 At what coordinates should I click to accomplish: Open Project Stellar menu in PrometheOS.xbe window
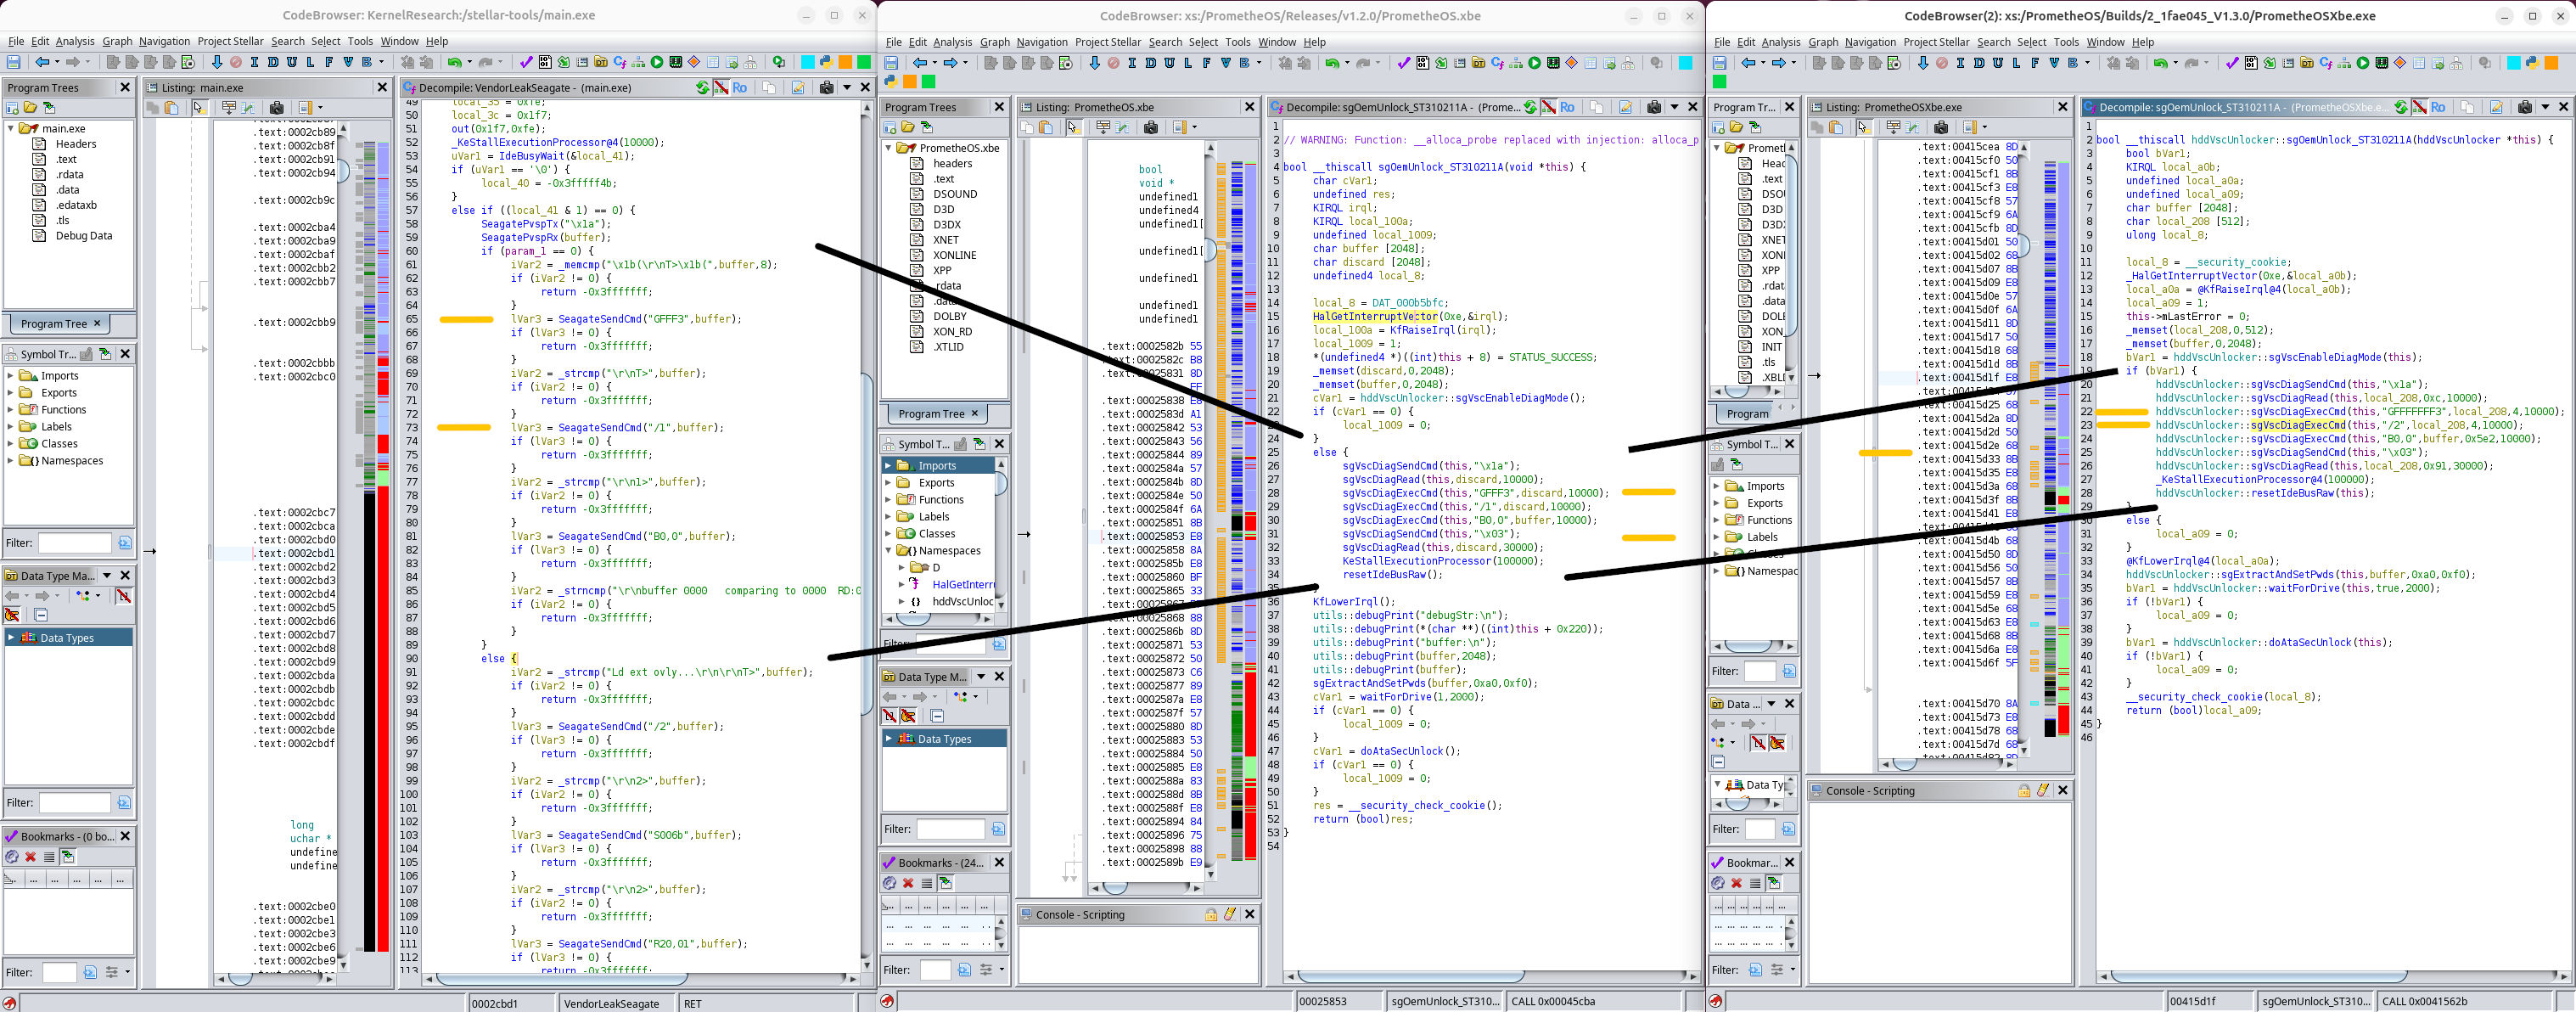coord(1108,42)
